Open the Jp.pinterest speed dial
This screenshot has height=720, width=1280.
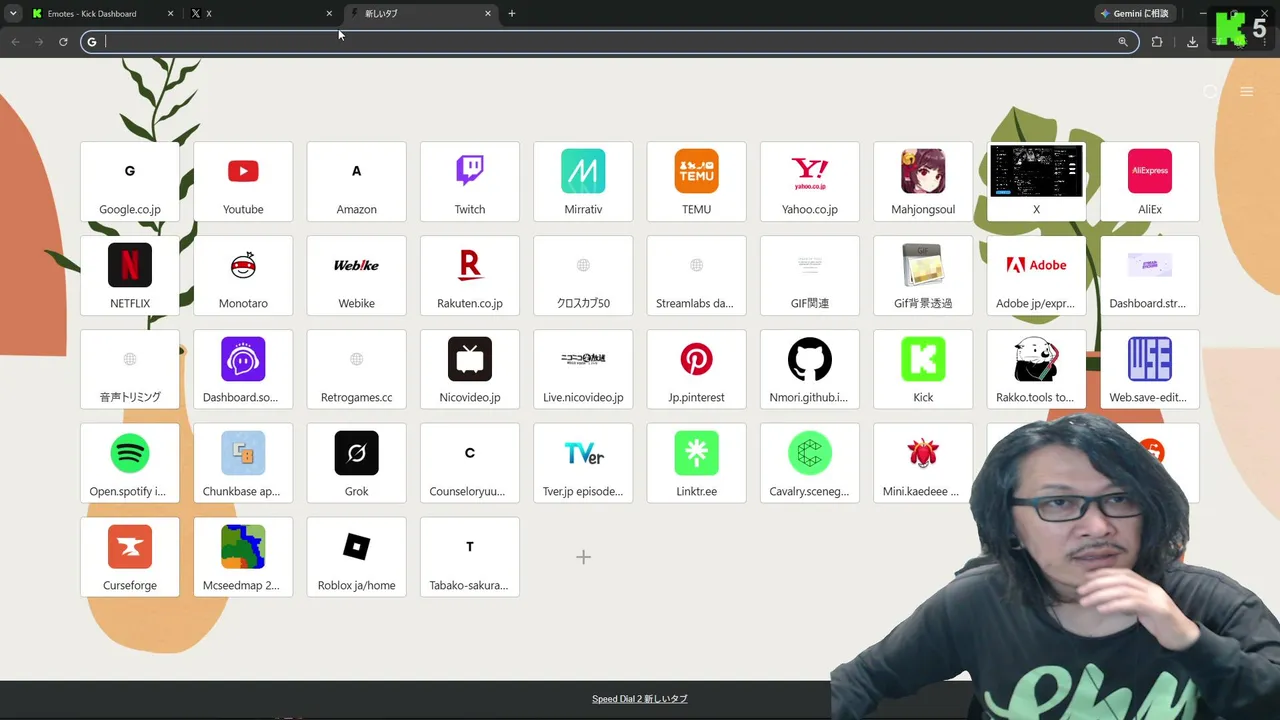click(697, 369)
